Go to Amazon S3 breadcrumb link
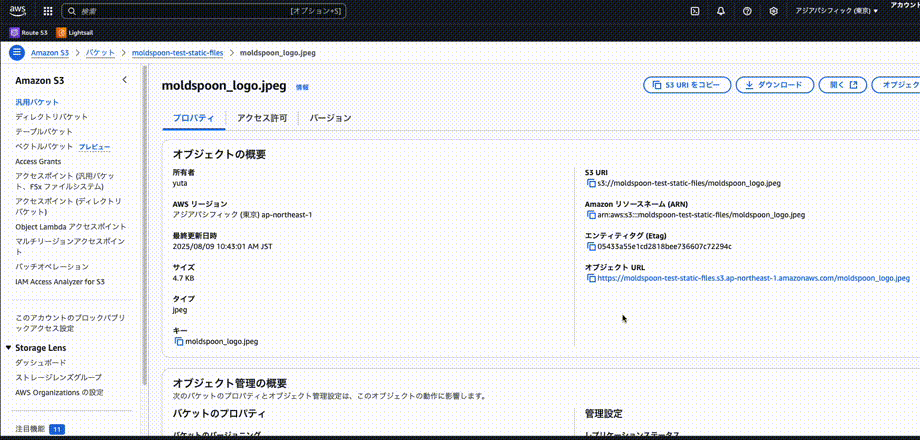Image resolution: width=920 pixels, height=440 pixels. pyautogui.click(x=50, y=53)
